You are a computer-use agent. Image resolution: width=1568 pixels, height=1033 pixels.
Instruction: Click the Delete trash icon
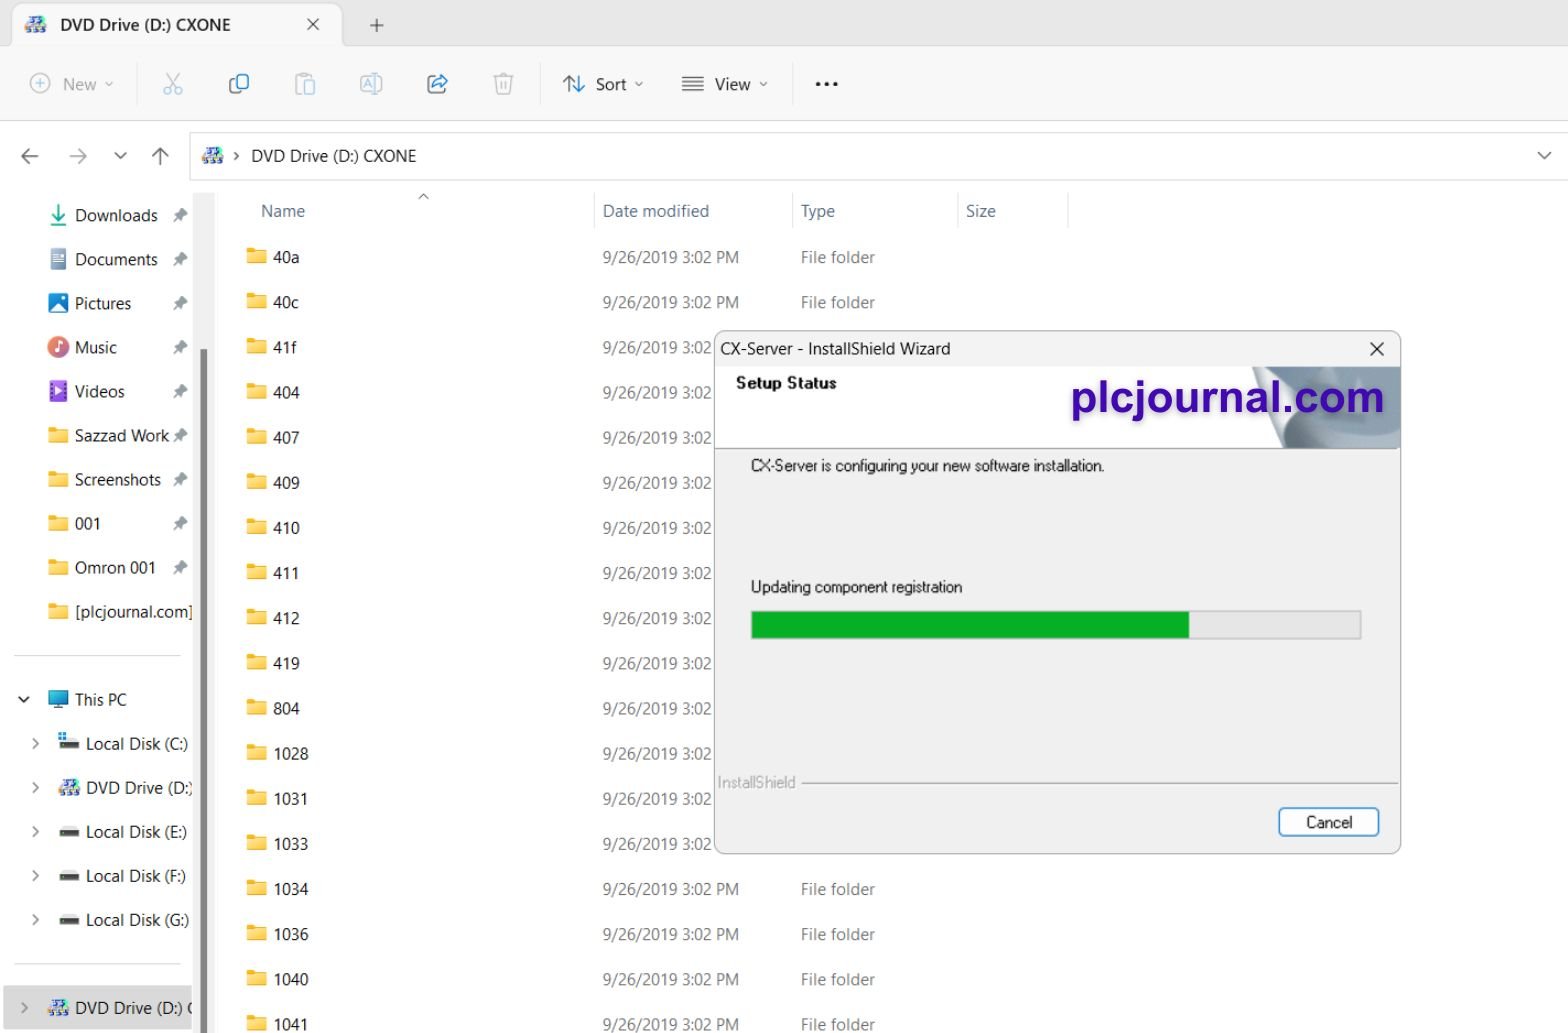[x=503, y=84]
